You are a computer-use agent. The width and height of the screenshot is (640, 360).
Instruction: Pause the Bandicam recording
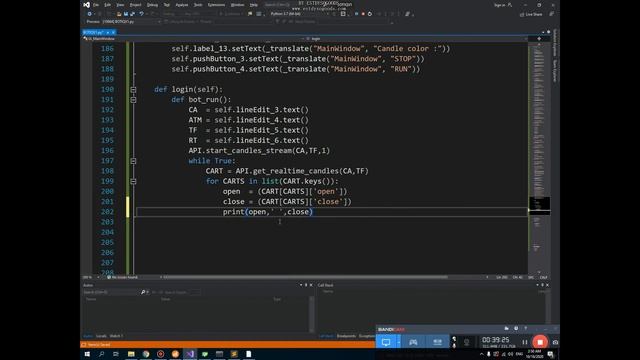[x=525, y=342]
